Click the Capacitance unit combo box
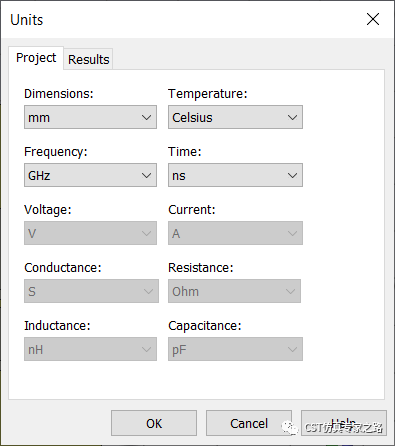The image size is (395, 446). 235,349
